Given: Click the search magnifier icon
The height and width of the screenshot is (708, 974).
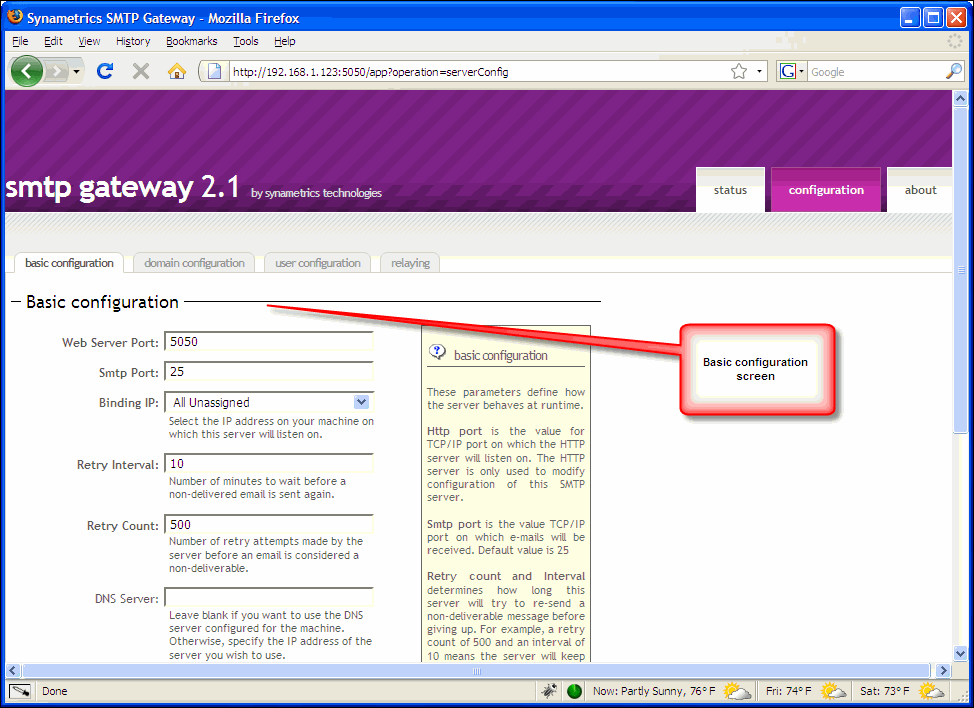Looking at the screenshot, I should click(x=954, y=71).
